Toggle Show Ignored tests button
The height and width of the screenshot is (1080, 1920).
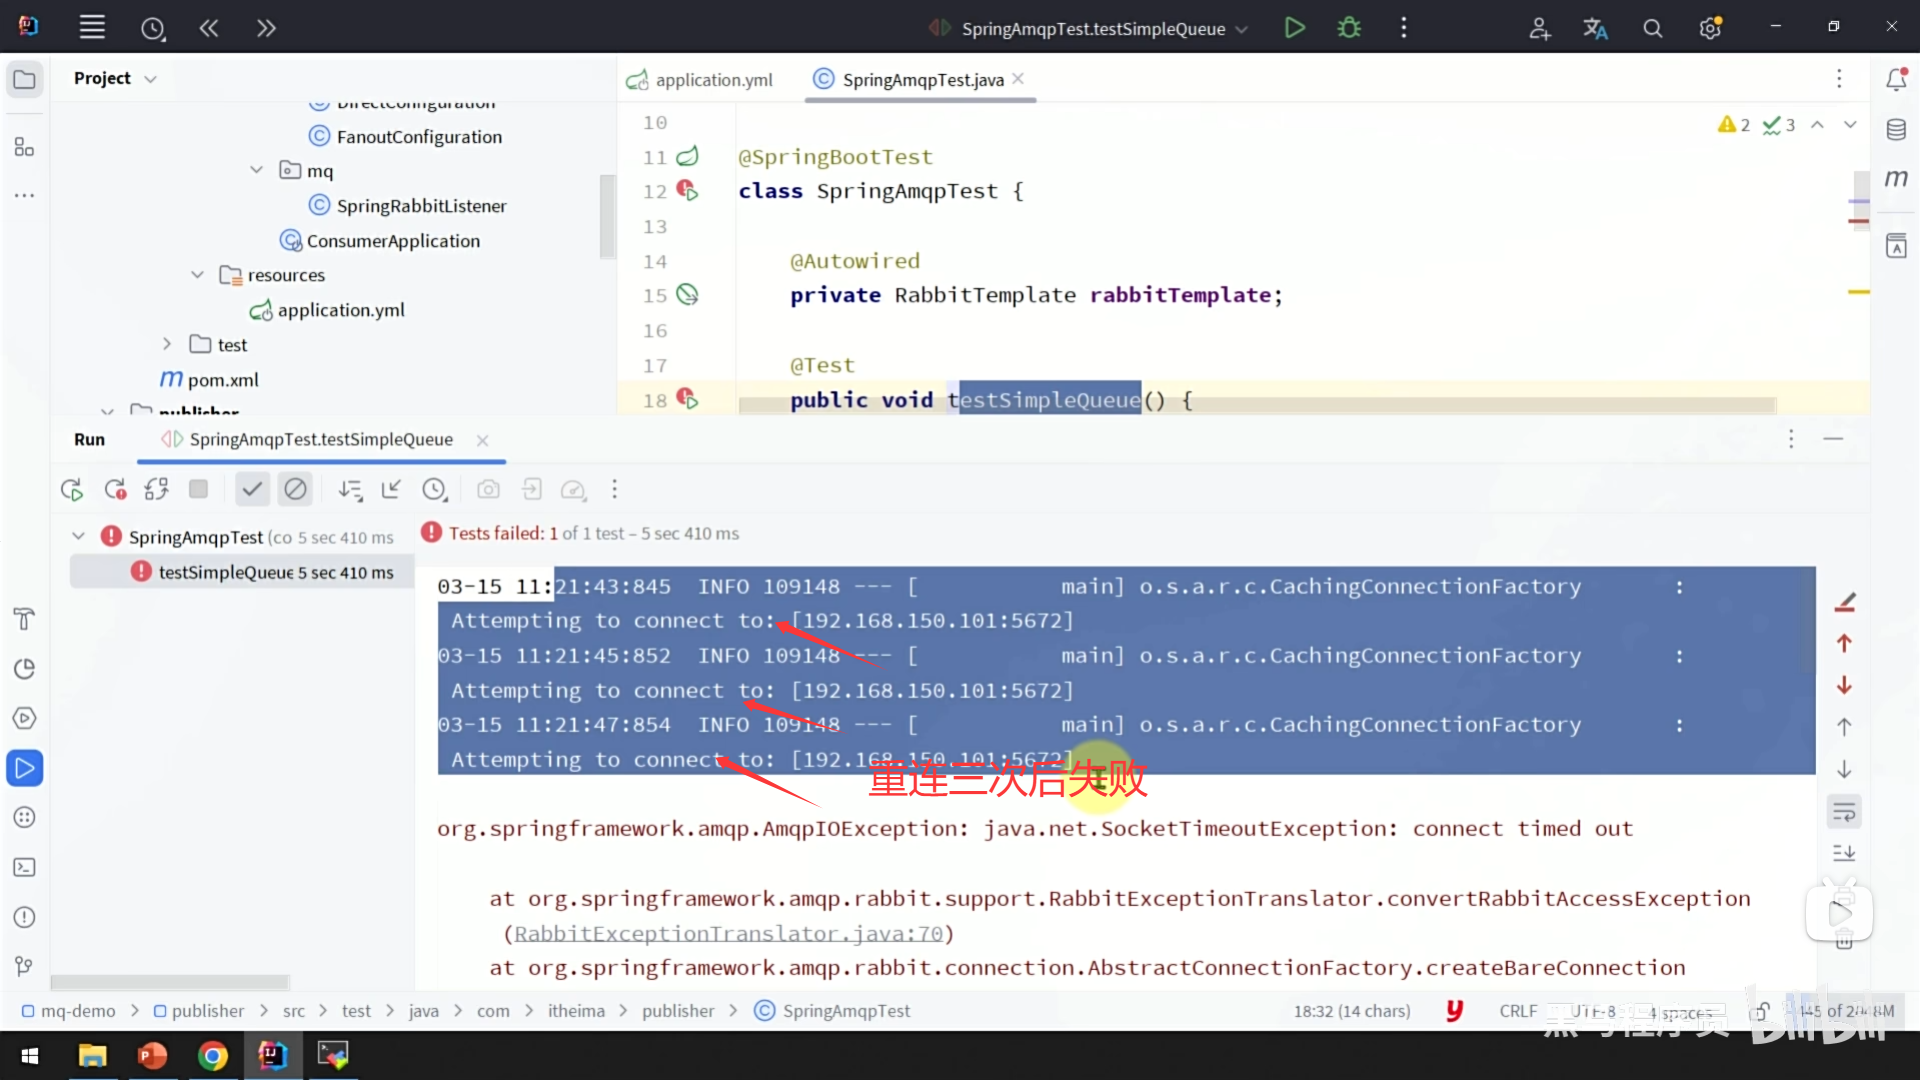click(x=295, y=489)
